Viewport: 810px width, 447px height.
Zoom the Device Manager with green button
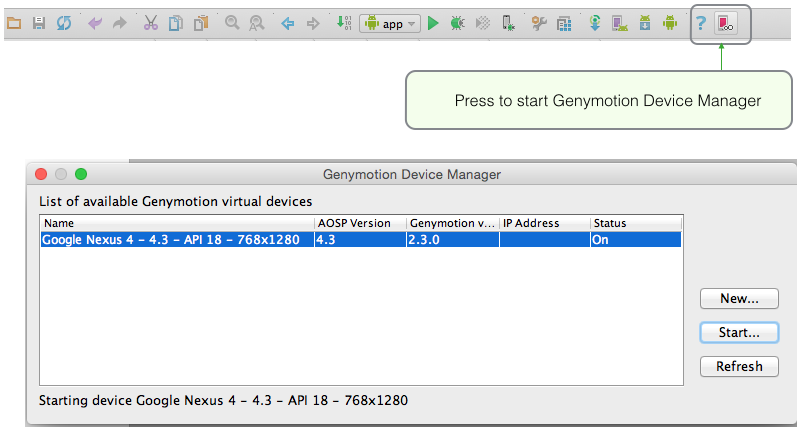click(81, 174)
